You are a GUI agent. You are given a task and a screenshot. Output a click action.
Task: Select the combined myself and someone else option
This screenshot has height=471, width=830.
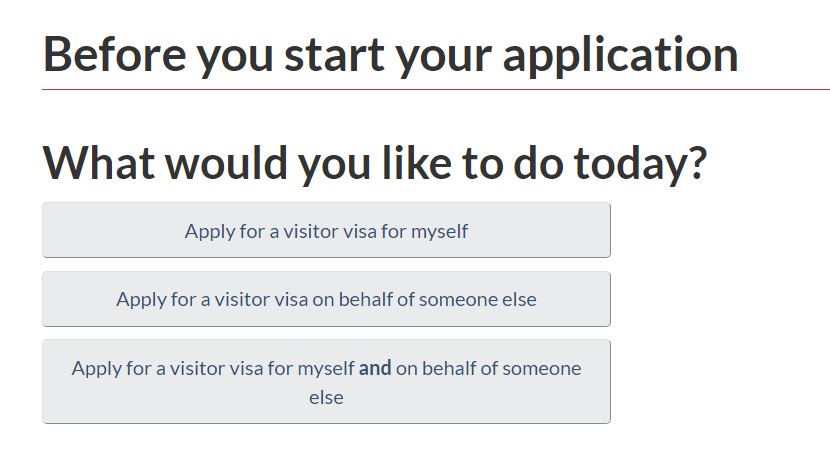click(326, 382)
